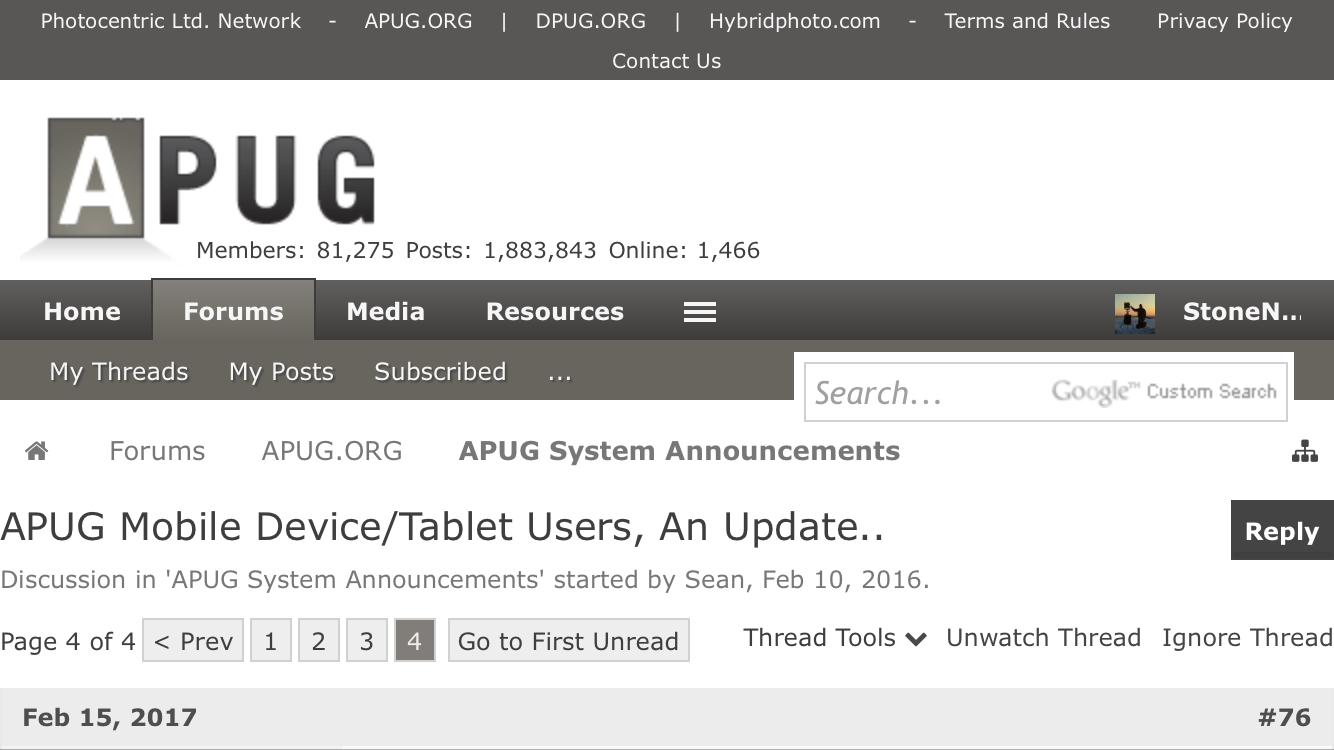1334x750 pixels.
Task: Open the hamburger menu in navbar
Action: coord(699,312)
